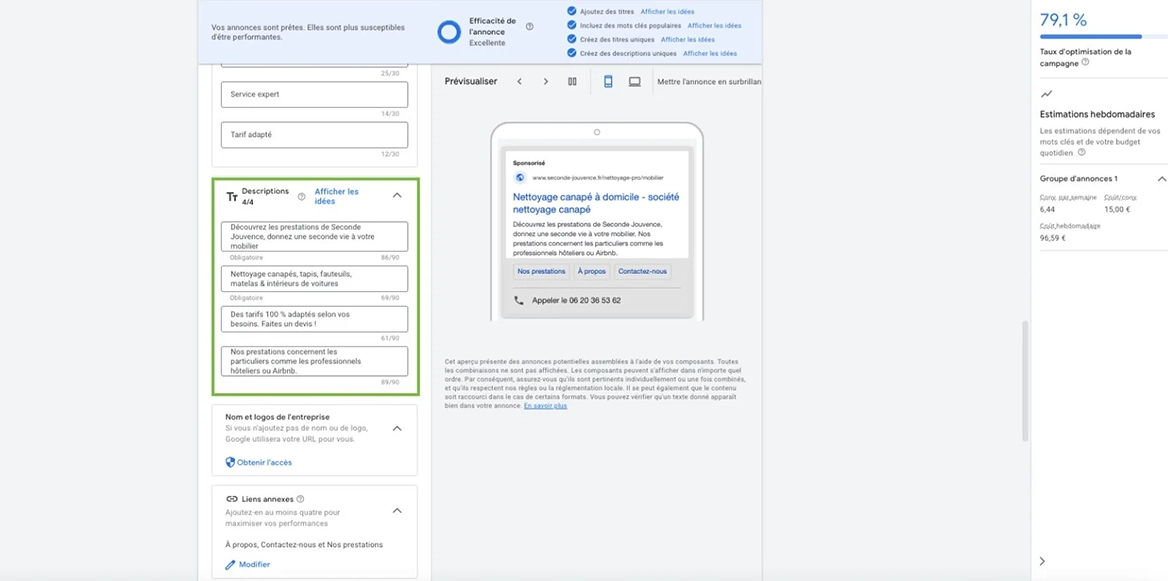Click the globe icon in the ad preview

coord(520,177)
